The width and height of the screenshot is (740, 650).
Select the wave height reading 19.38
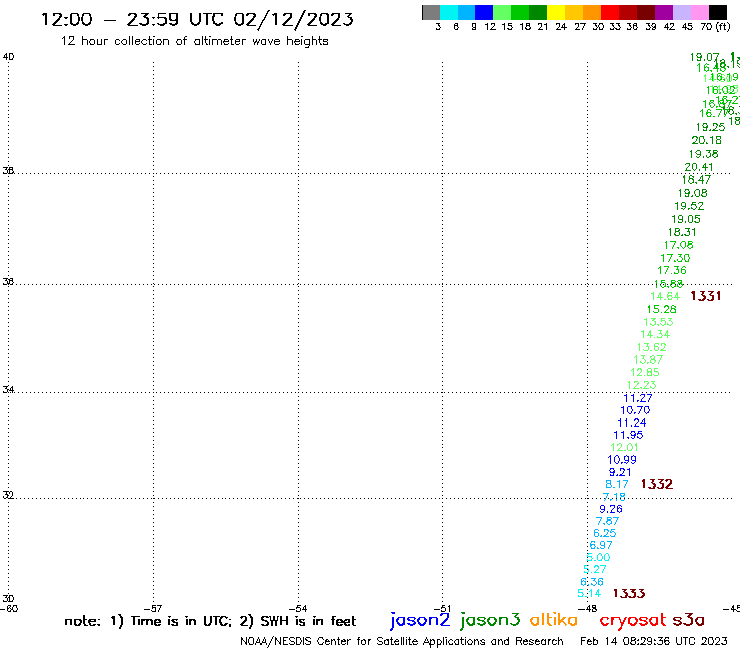click(704, 154)
